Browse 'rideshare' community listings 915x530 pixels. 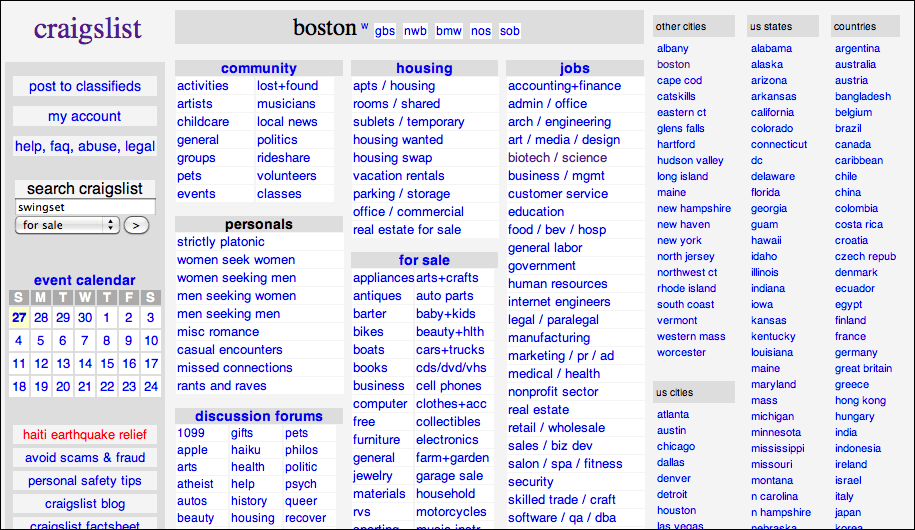pyautogui.click(x=284, y=158)
